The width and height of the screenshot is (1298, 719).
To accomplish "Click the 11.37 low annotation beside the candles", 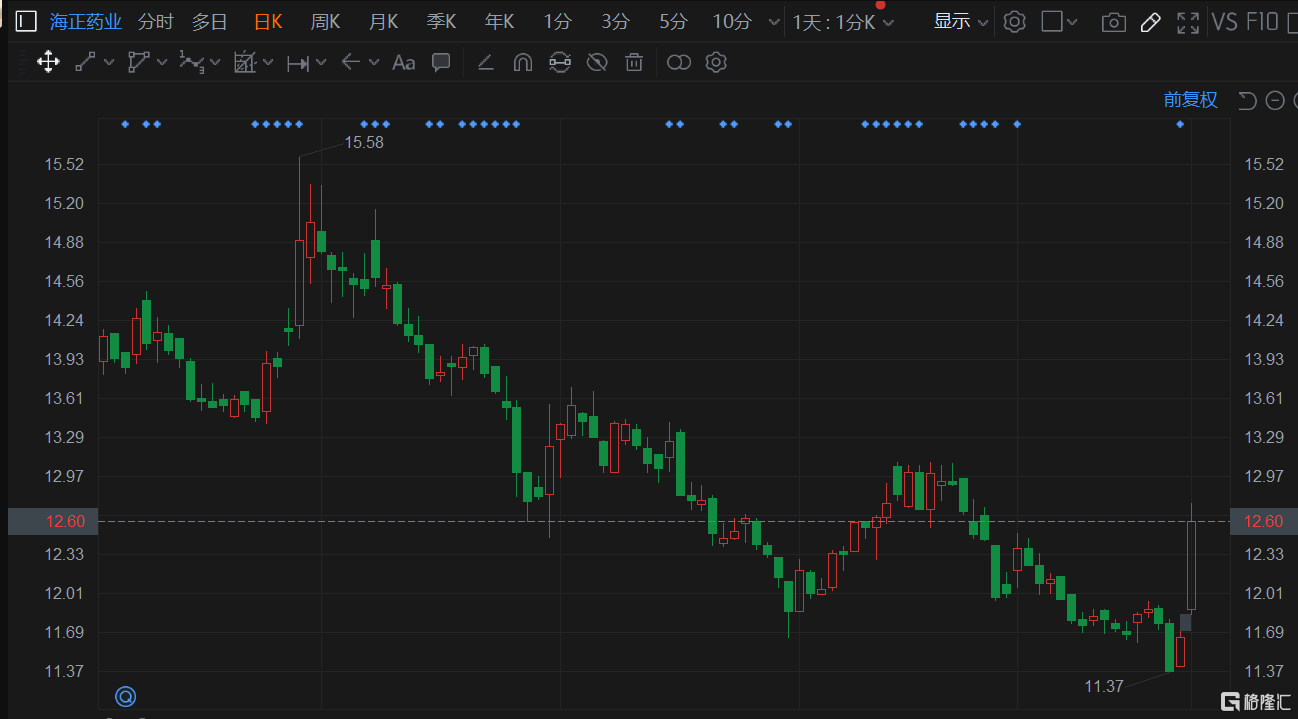I will pyautogui.click(x=1104, y=686).
